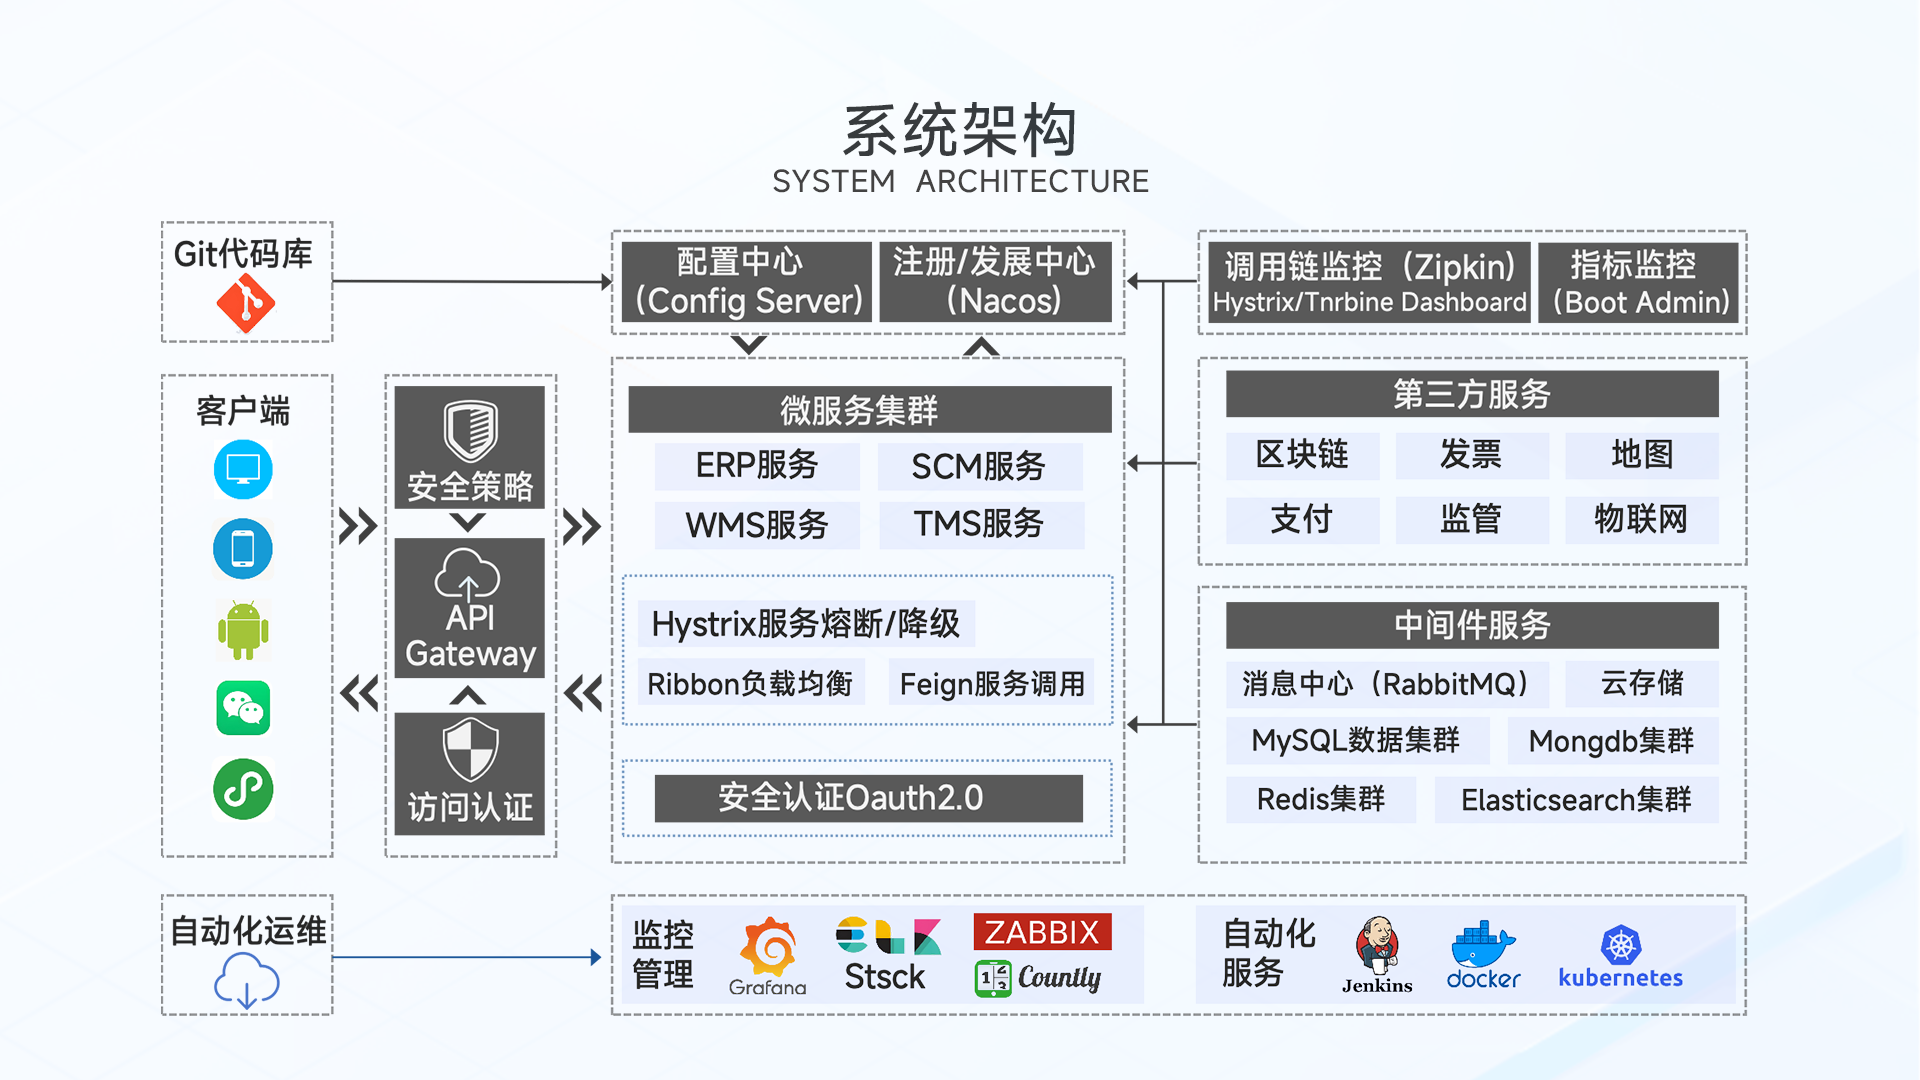This screenshot has height=1080, width=1920.
Task: Click the up chevron under Nacos
Action: 981,347
